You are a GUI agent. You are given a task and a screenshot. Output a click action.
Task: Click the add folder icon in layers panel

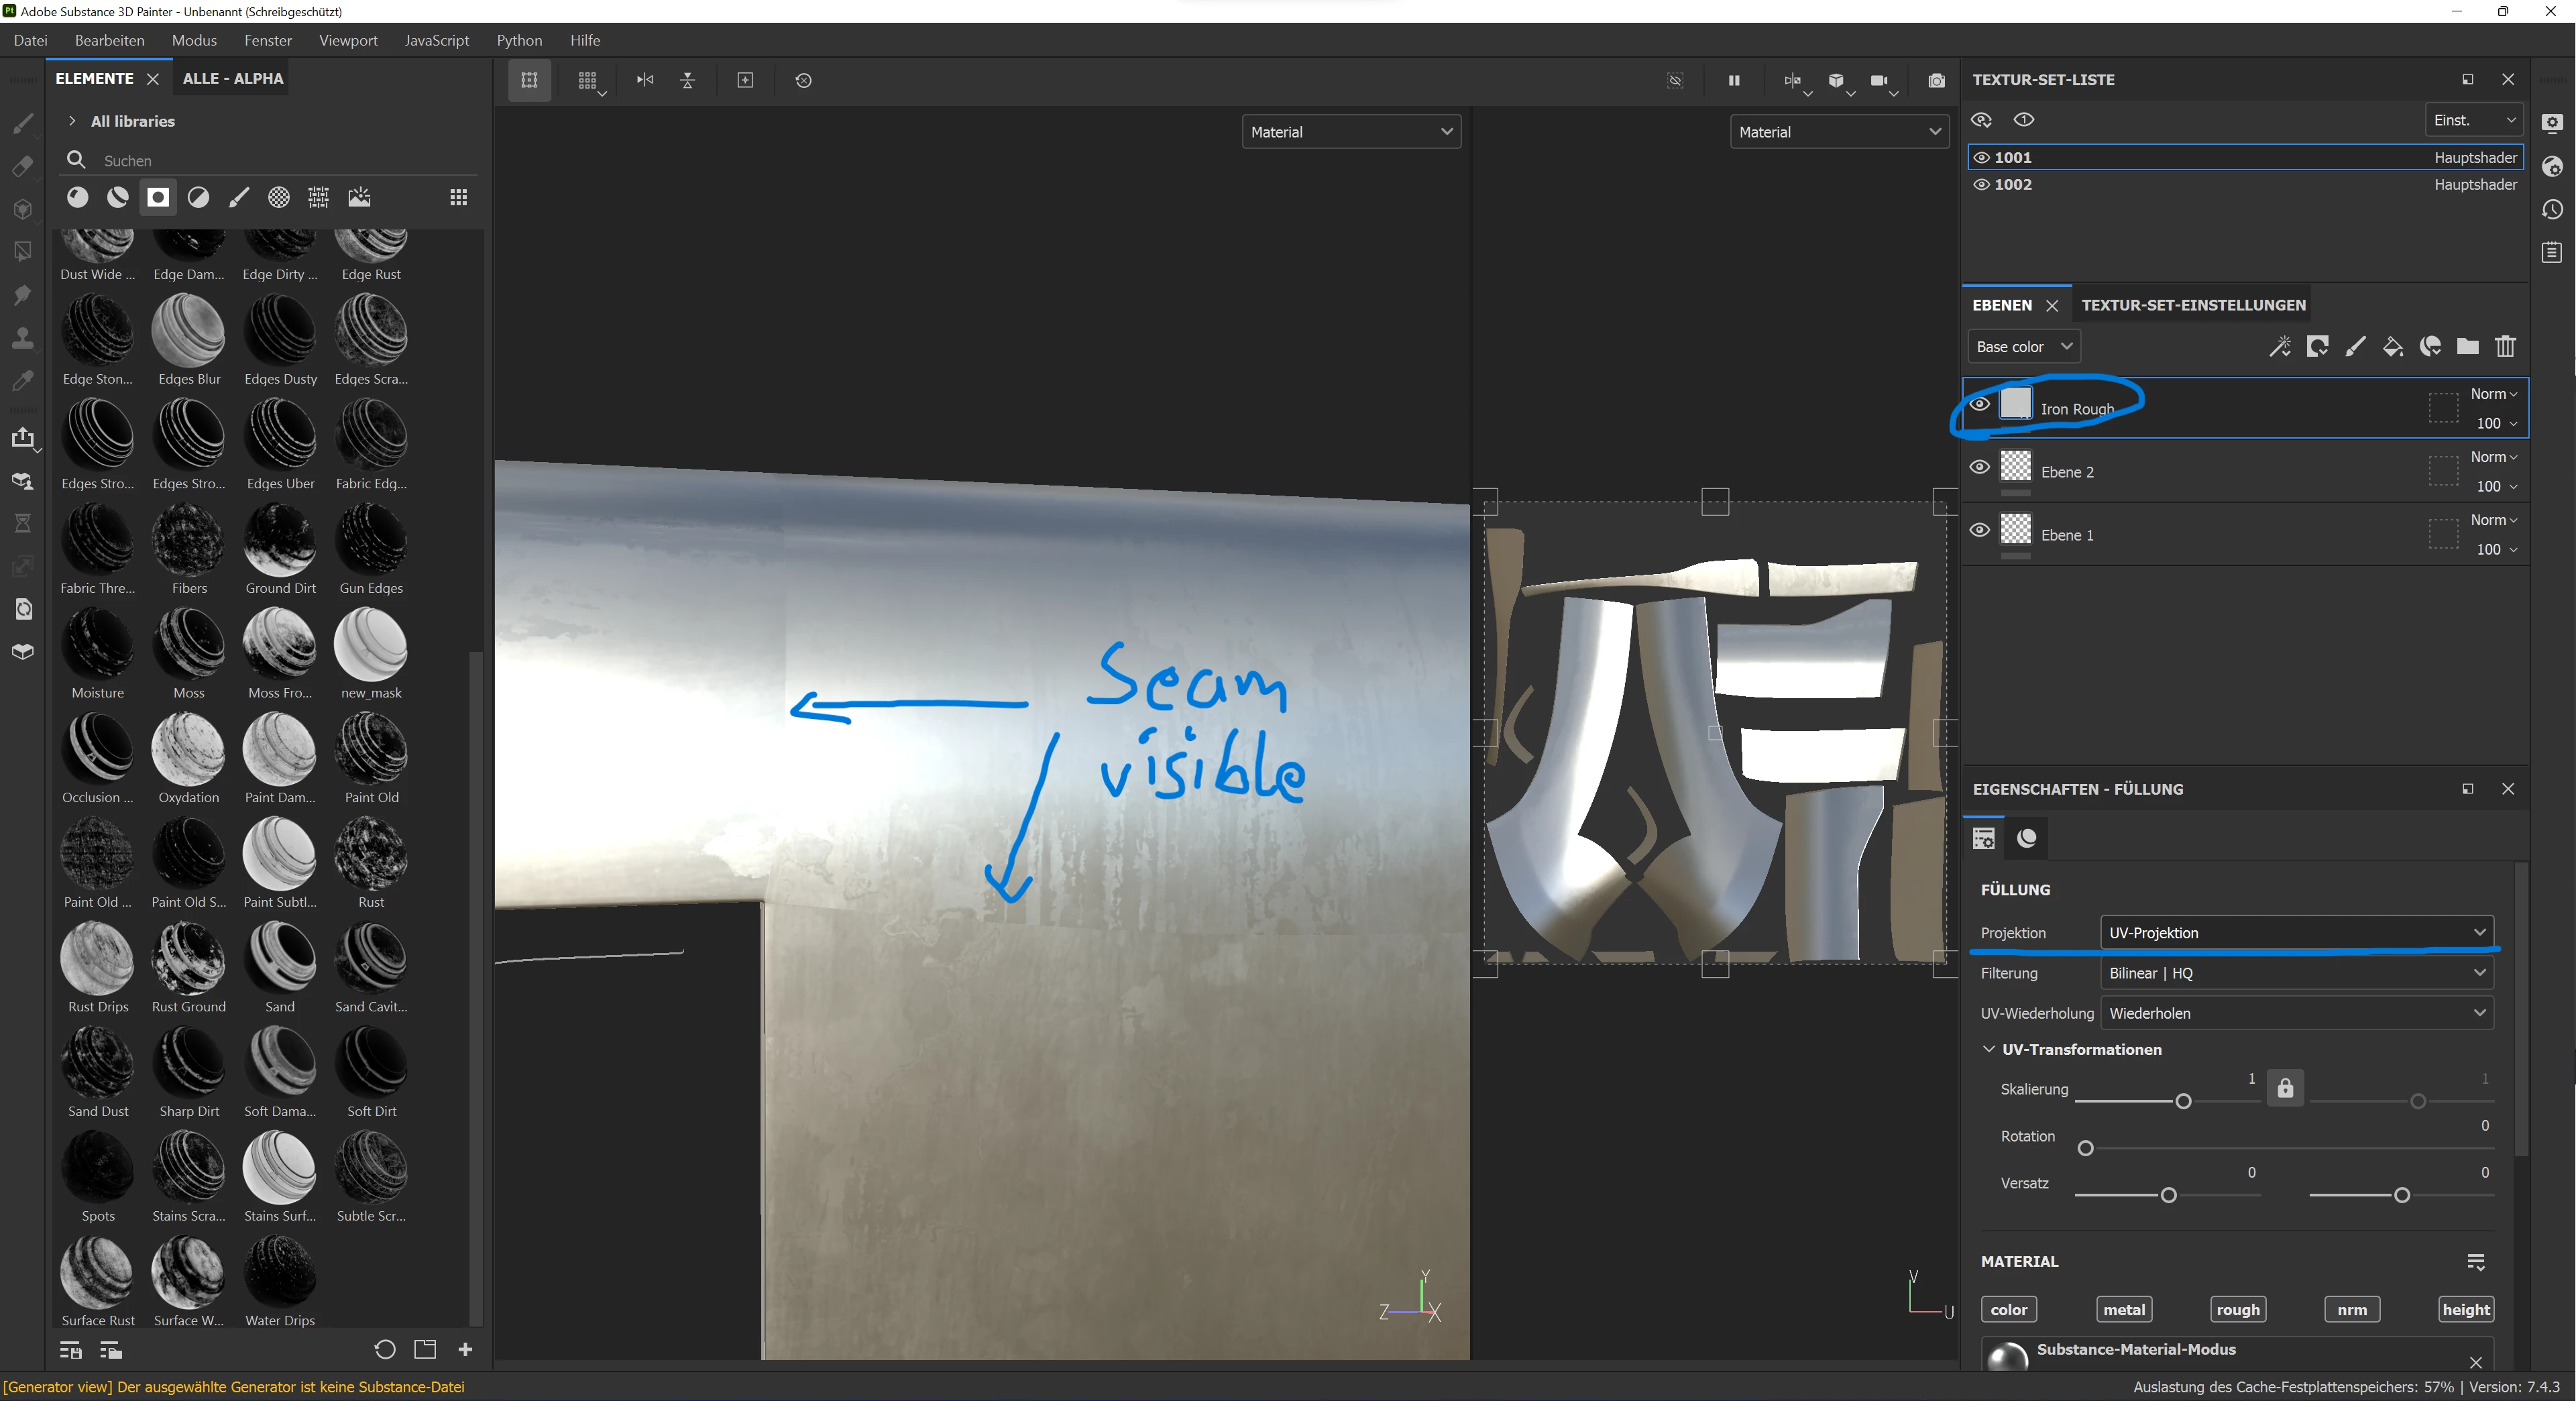(2467, 347)
